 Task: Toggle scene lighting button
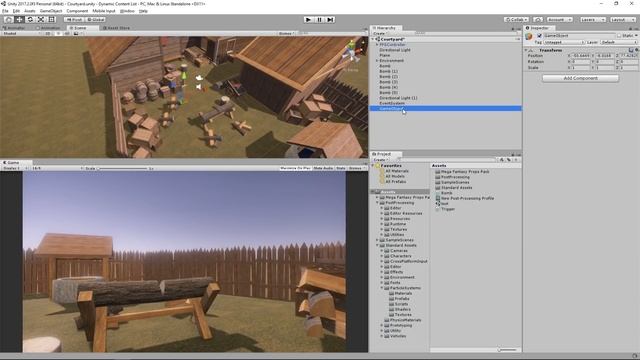58,33
